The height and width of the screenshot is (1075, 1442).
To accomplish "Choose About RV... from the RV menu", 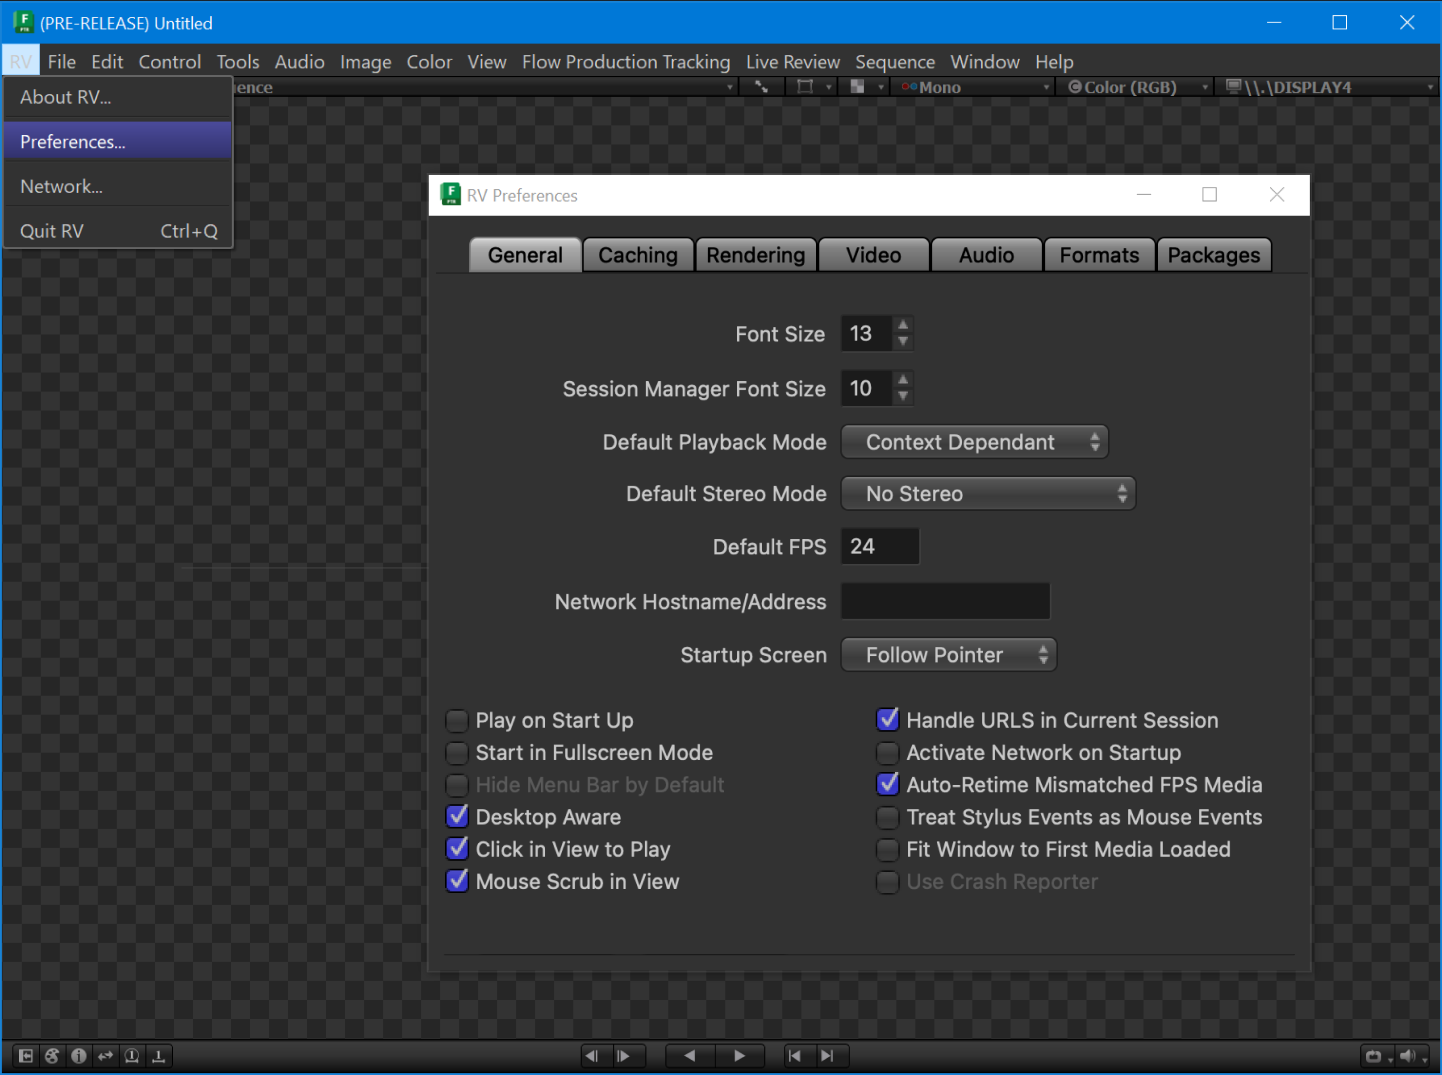I will coord(118,97).
